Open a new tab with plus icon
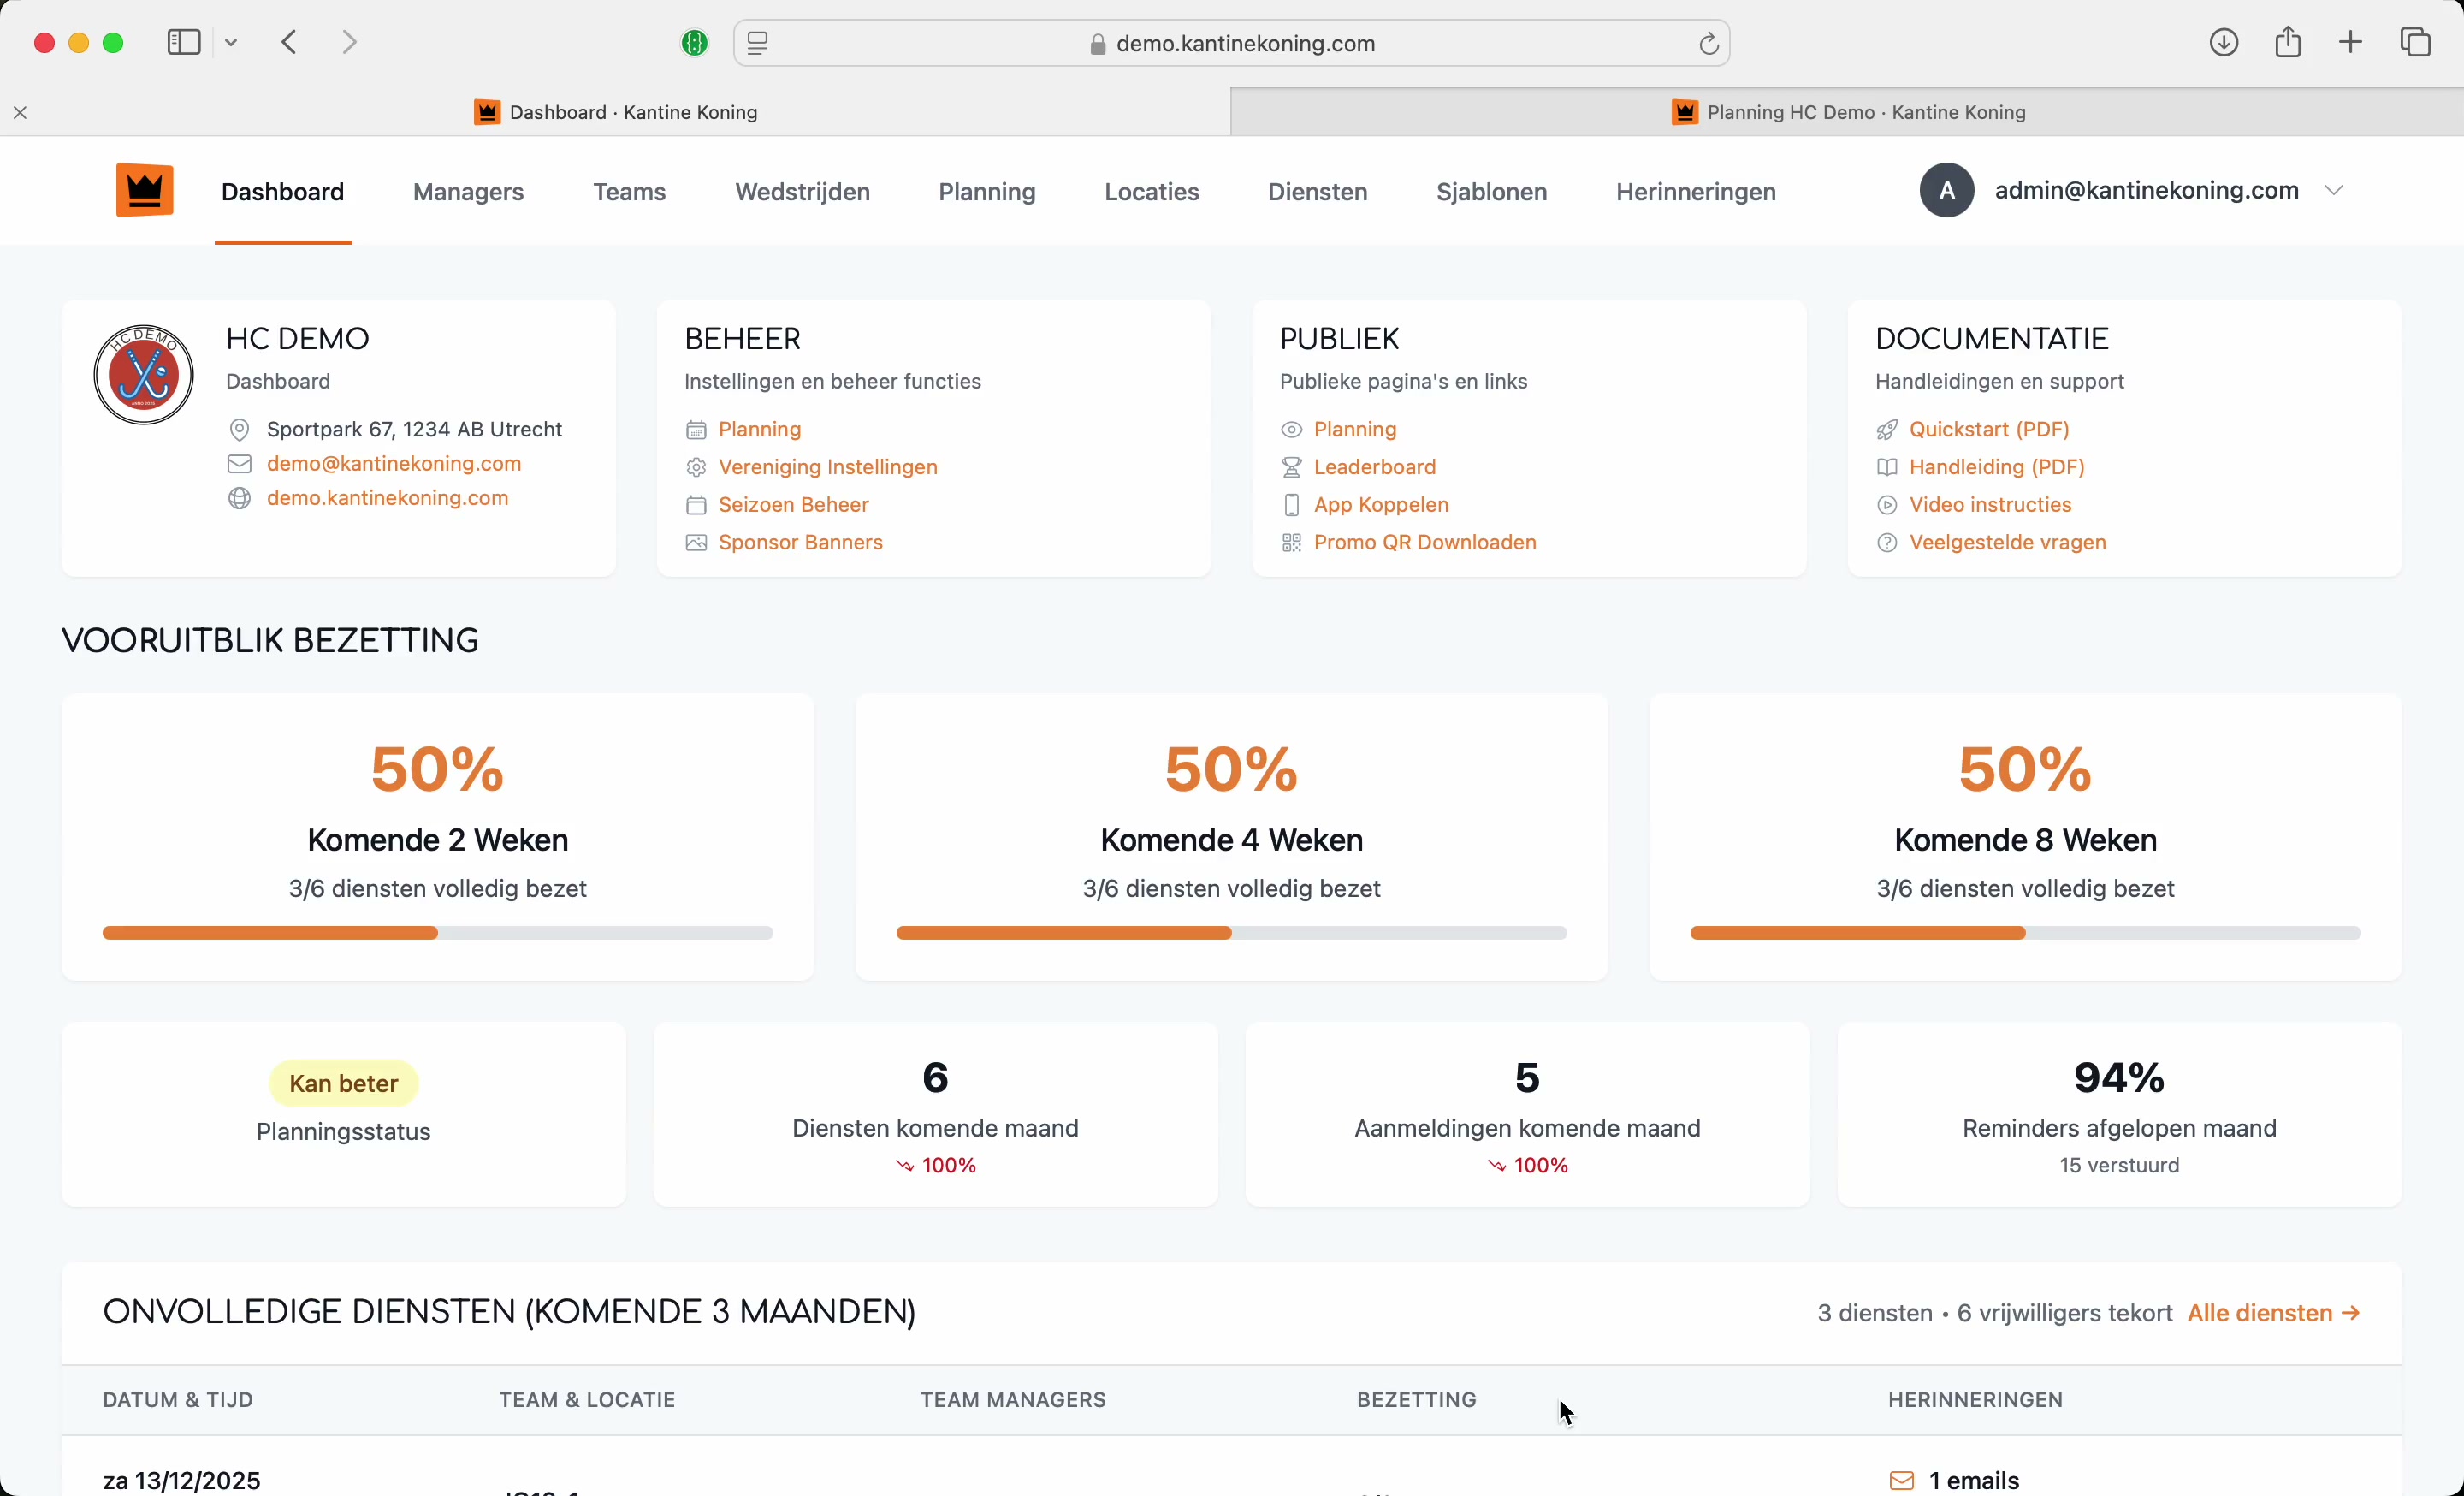The width and height of the screenshot is (2464, 1496). click(2351, 42)
